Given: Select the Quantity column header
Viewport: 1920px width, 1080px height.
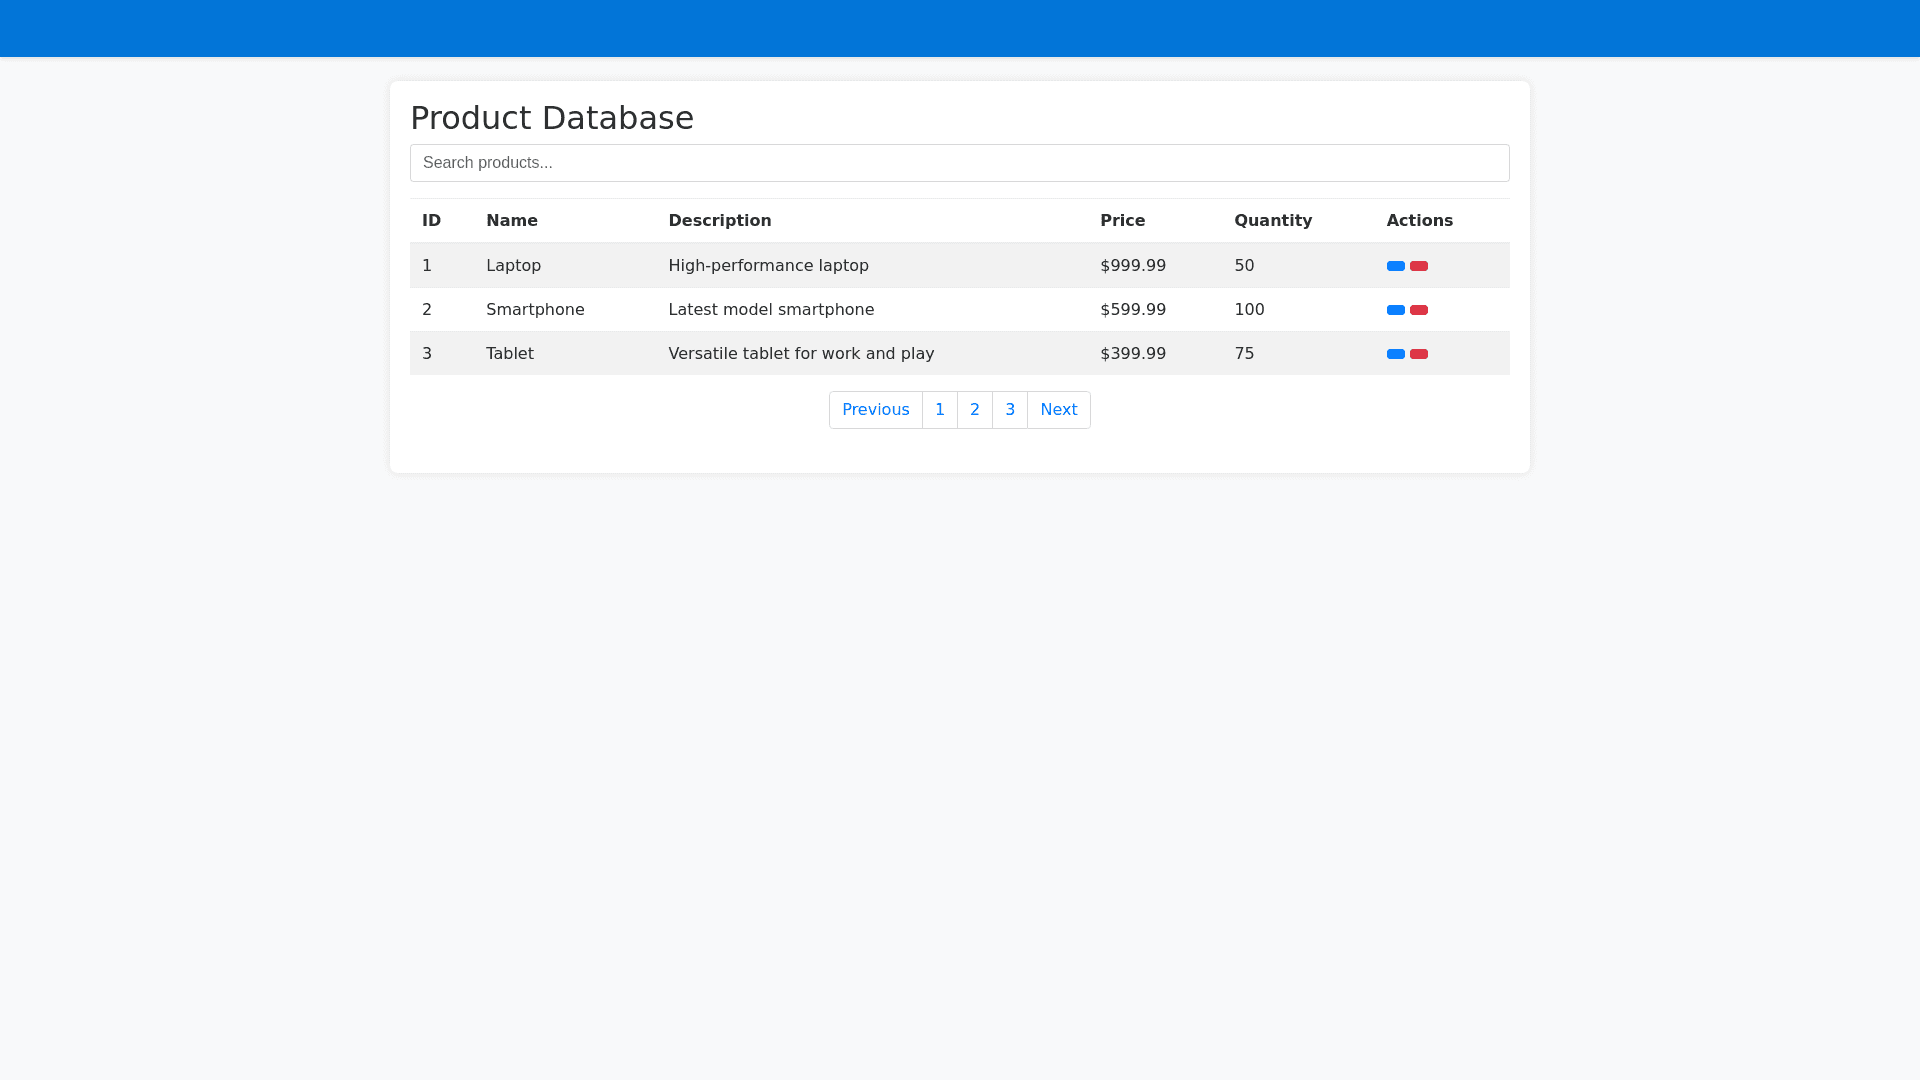Looking at the screenshot, I should (x=1272, y=221).
